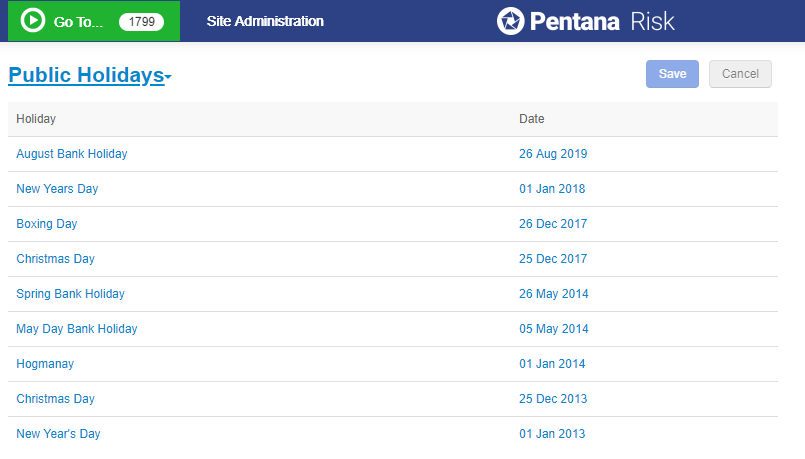The height and width of the screenshot is (459, 805).
Task: Expand the Public Holidays dropdown caret
Action: point(168,78)
